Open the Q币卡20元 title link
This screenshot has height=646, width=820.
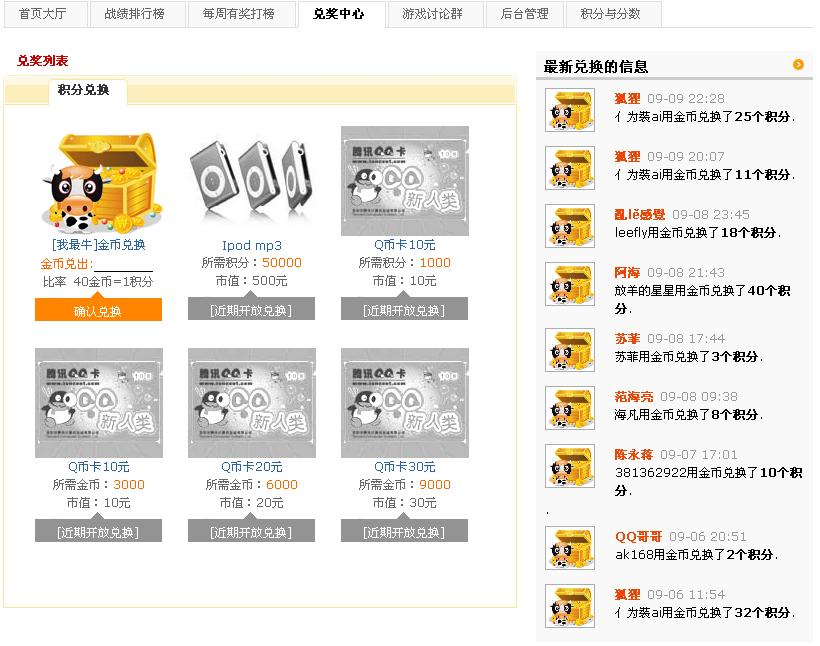coord(252,467)
